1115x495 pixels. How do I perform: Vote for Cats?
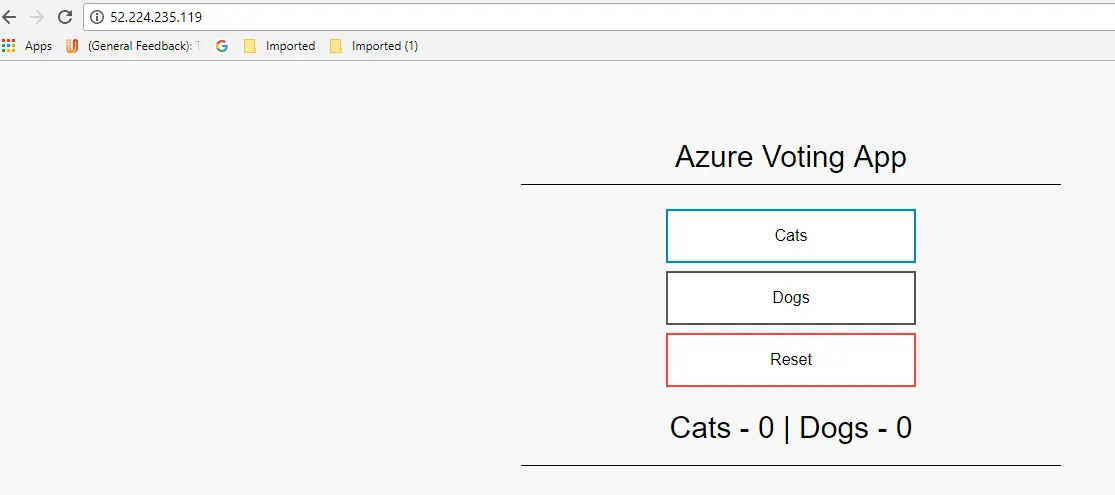point(790,236)
